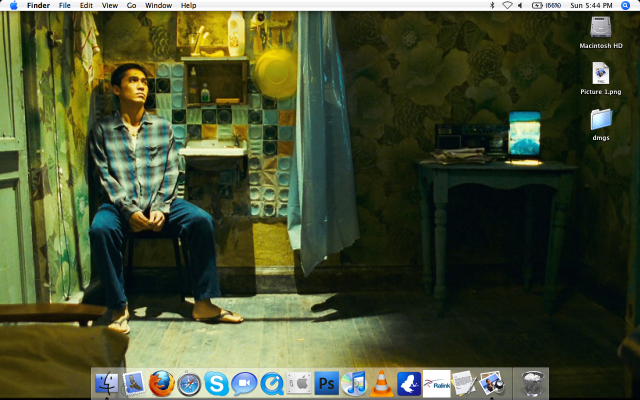Open the View menu
The image size is (640, 400).
click(x=110, y=5)
